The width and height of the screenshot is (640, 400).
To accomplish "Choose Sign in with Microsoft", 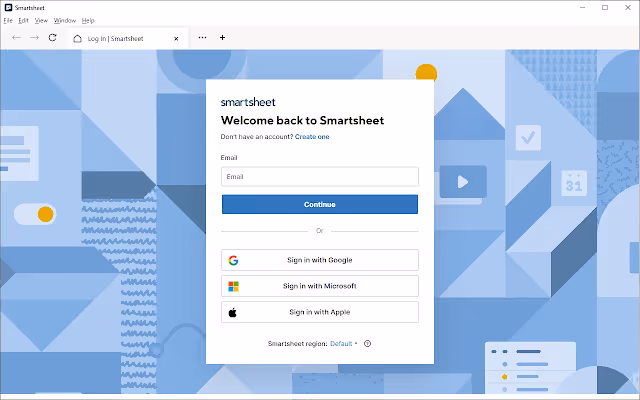I will 320,286.
